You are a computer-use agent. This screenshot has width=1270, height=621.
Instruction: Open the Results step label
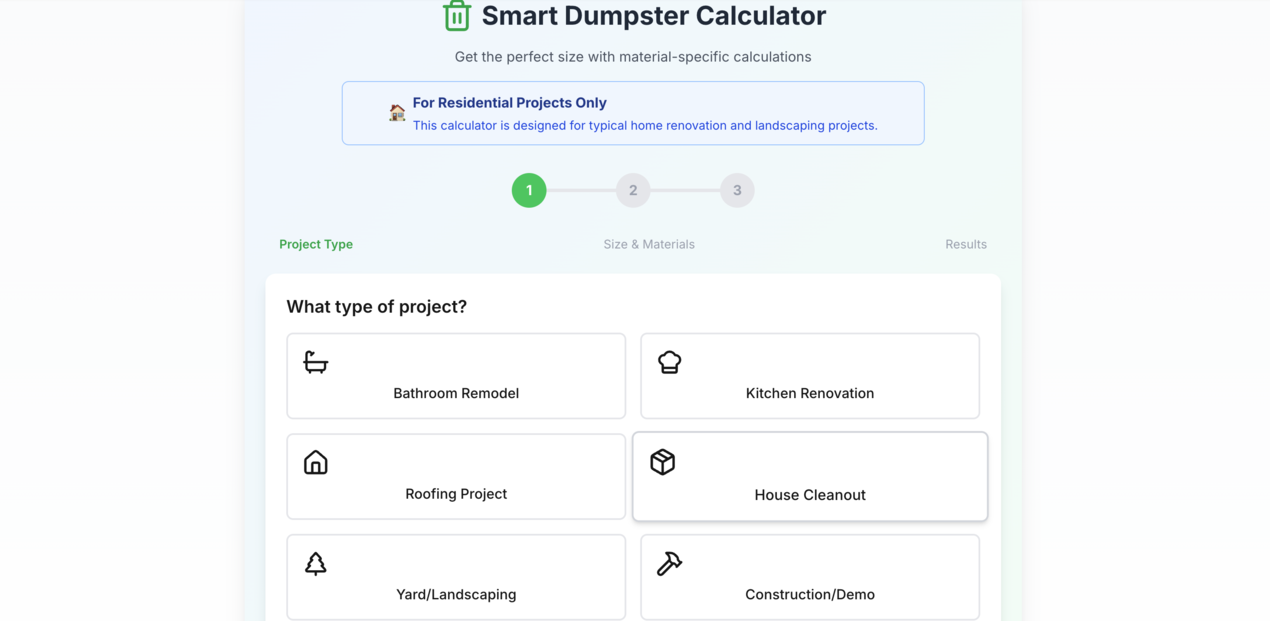pyautogui.click(x=966, y=244)
